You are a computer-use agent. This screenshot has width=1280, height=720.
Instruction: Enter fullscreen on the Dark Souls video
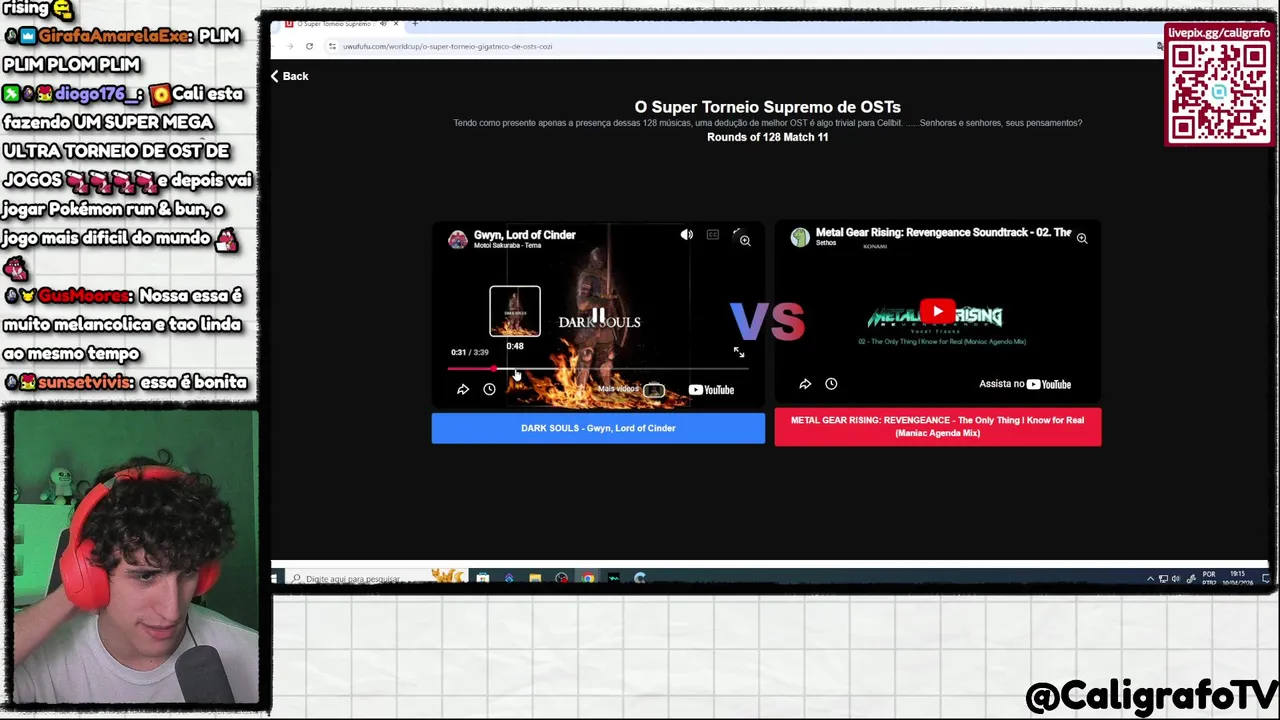(x=738, y=352)
